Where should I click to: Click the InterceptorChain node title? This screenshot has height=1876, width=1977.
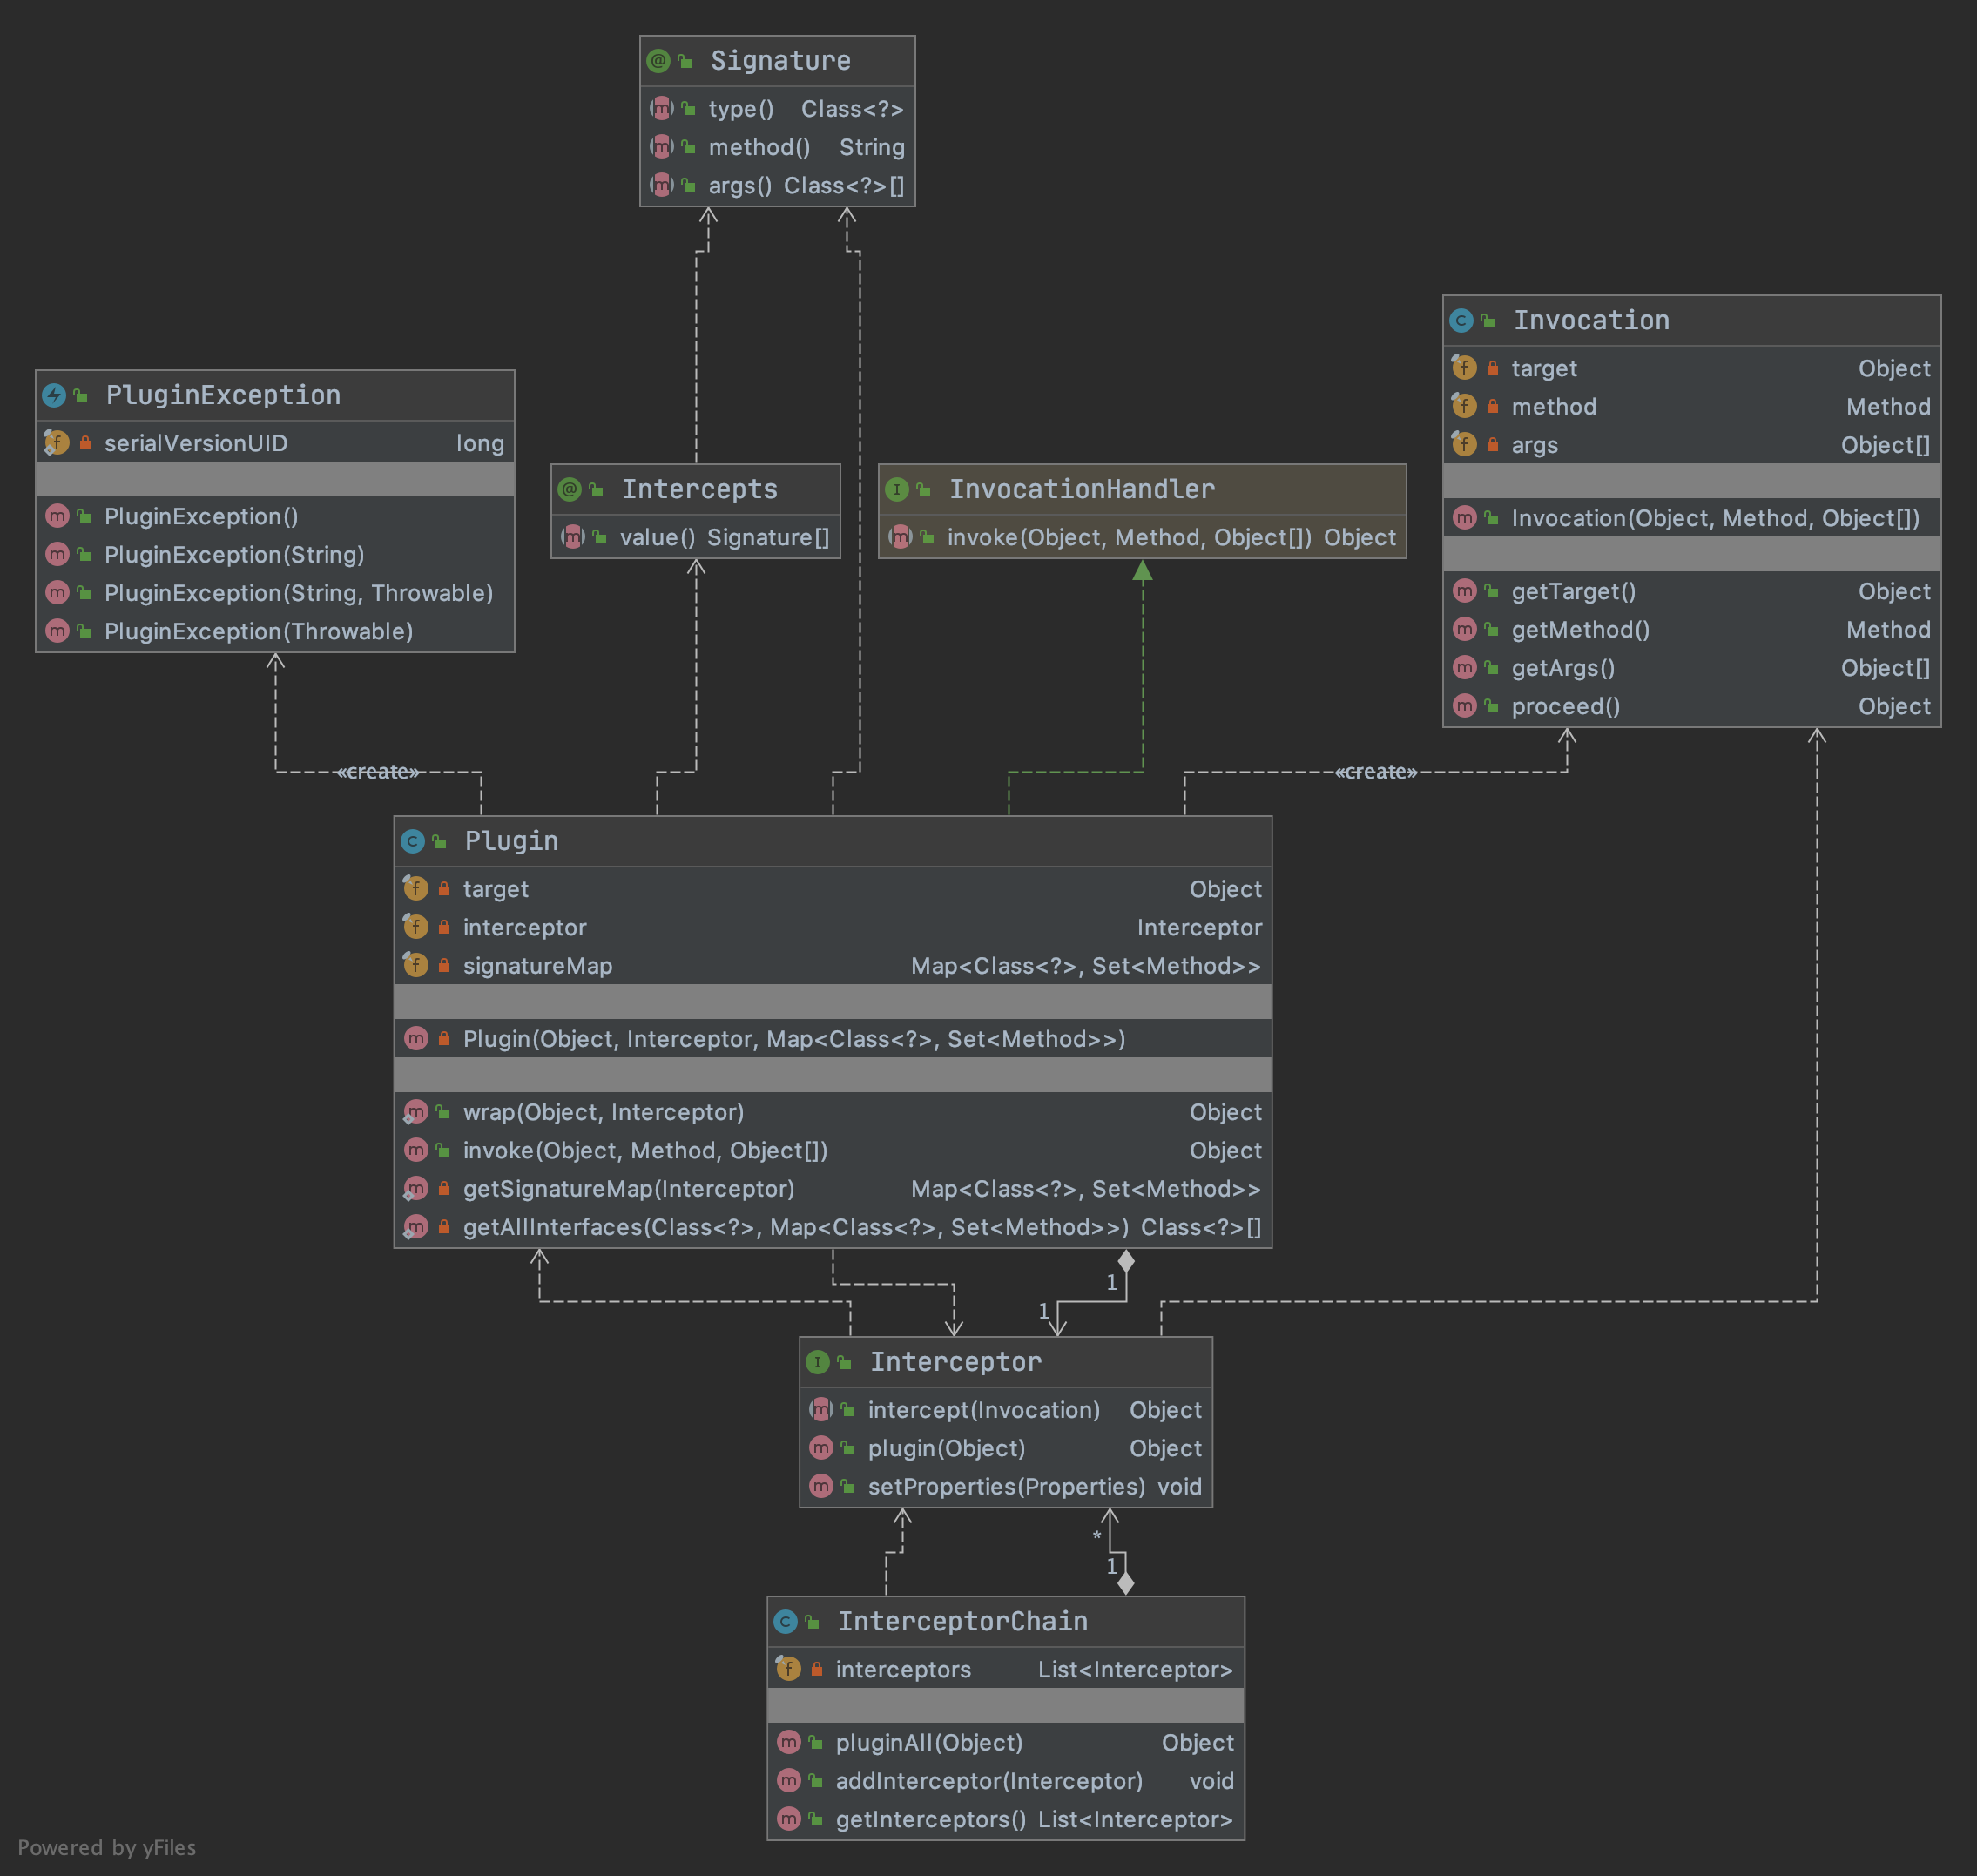pyautogui.click(x=962, y=1621)
